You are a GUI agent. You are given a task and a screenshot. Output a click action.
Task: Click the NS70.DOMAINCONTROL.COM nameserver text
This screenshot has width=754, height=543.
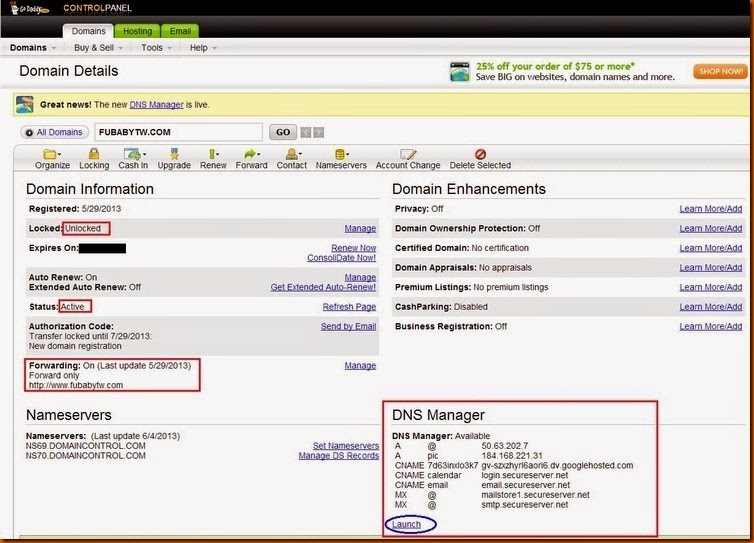pos(86,455)
